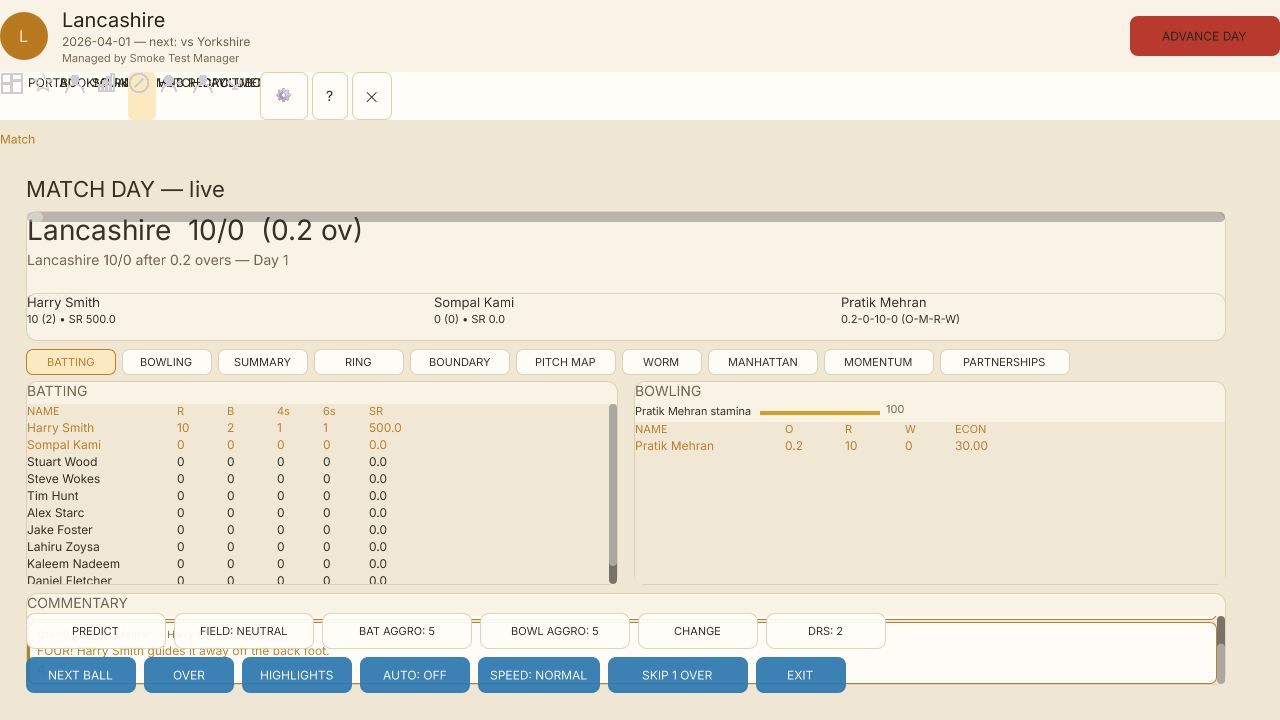
Task: Select Tim Hunt in batting table
Action: click(x=318, y=496)
